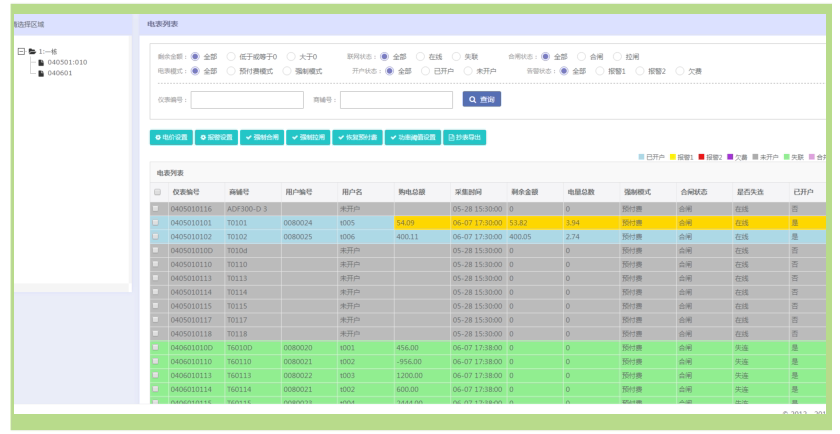Tick the header select-all checkbox
The width and height of the screenshot is (840, 434).
point(158,192)
